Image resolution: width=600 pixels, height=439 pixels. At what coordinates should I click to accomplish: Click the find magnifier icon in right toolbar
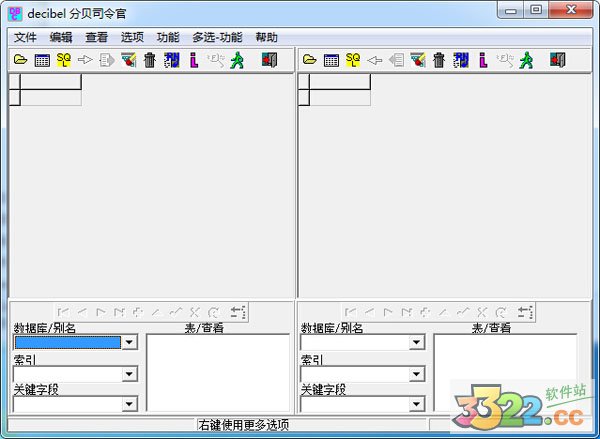click(x=505, y=60)
